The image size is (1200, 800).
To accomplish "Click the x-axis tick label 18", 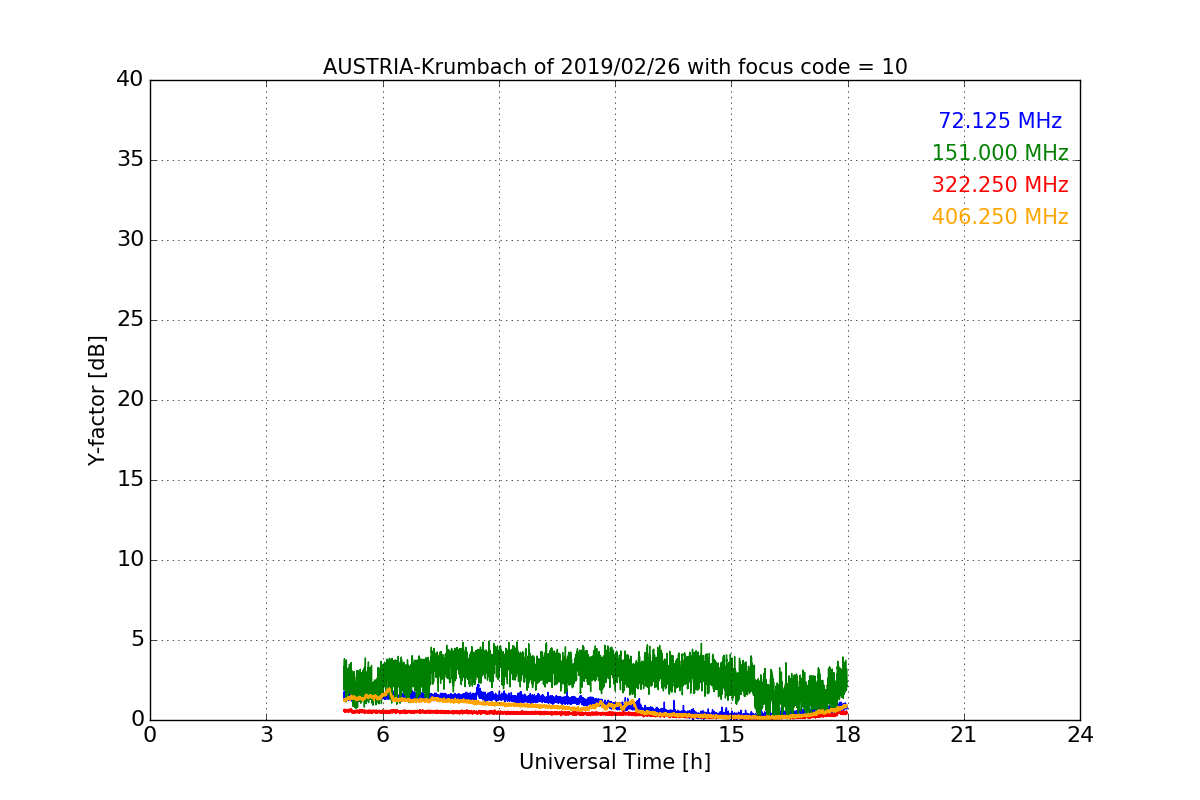I will pos(848,735).
